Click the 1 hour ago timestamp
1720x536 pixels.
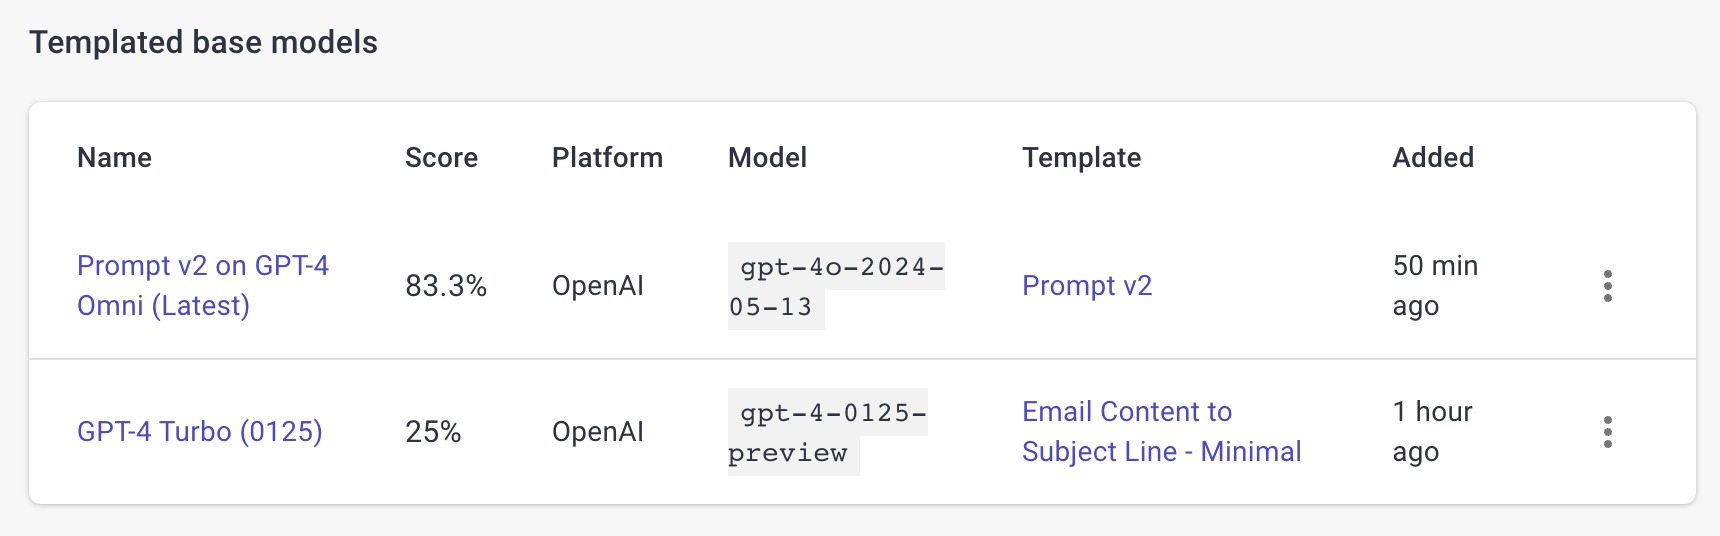tap(1432, 432)
